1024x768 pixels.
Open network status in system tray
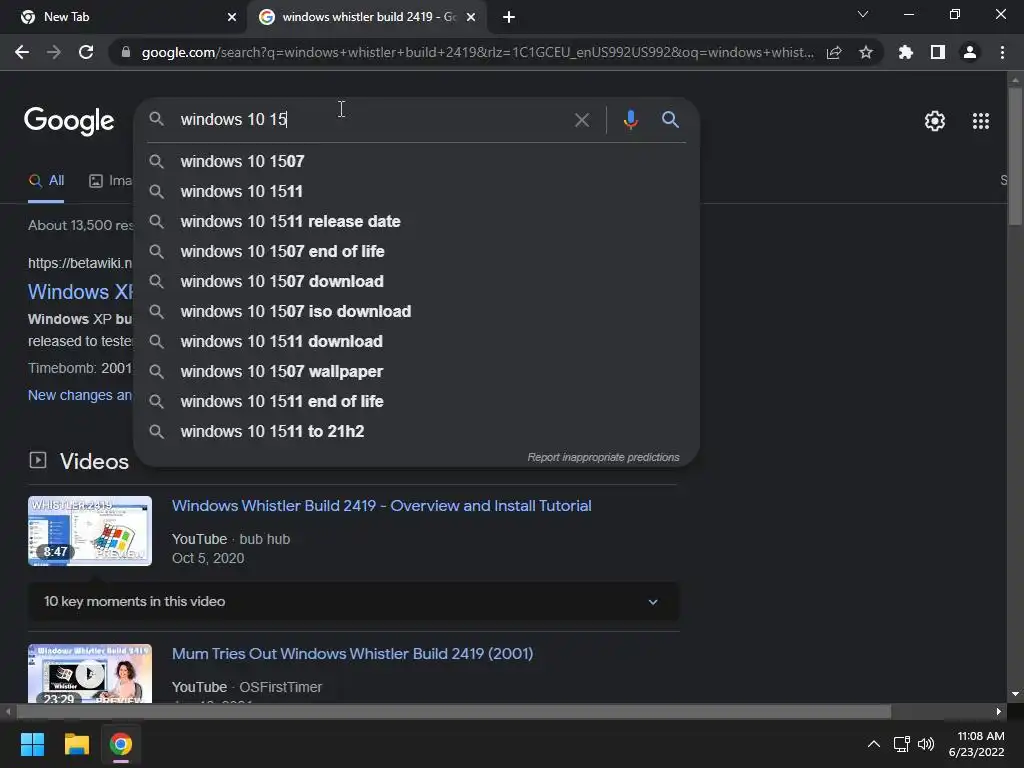click(x=902, y=744)
